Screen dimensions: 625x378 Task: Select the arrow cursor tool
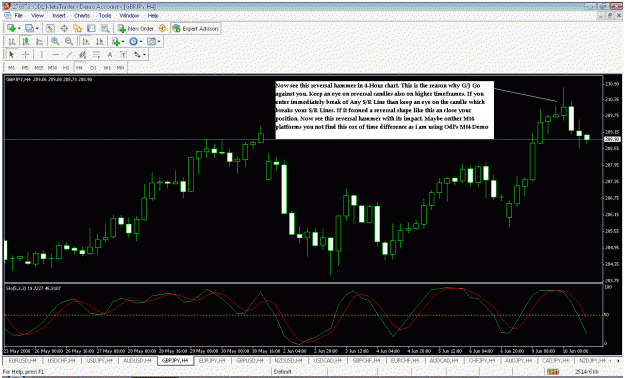[12, 54]
